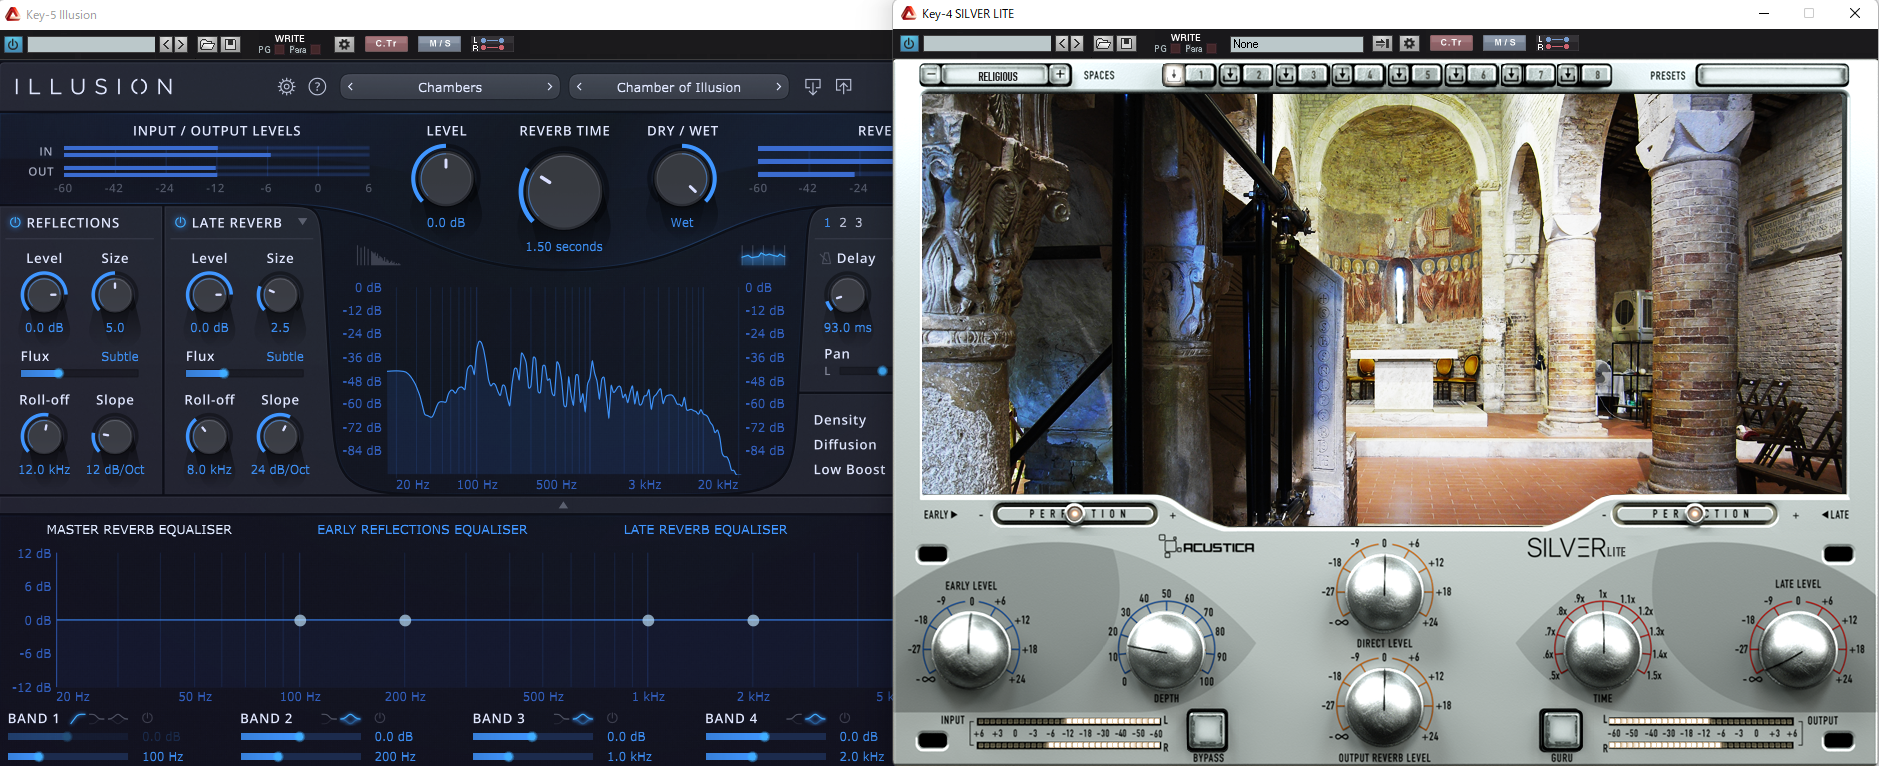Switch to Late Reverb Equaliser tab

tap(705, 529)
